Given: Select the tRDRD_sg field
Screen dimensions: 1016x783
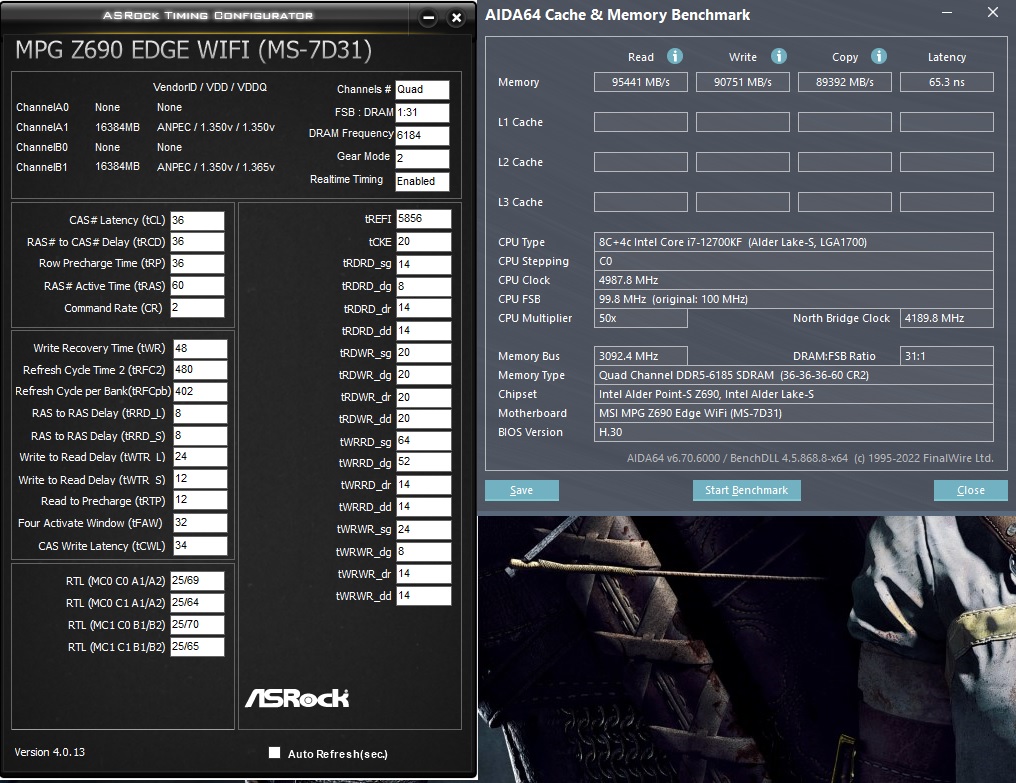Looking at the screenshot, I should 423,264.
